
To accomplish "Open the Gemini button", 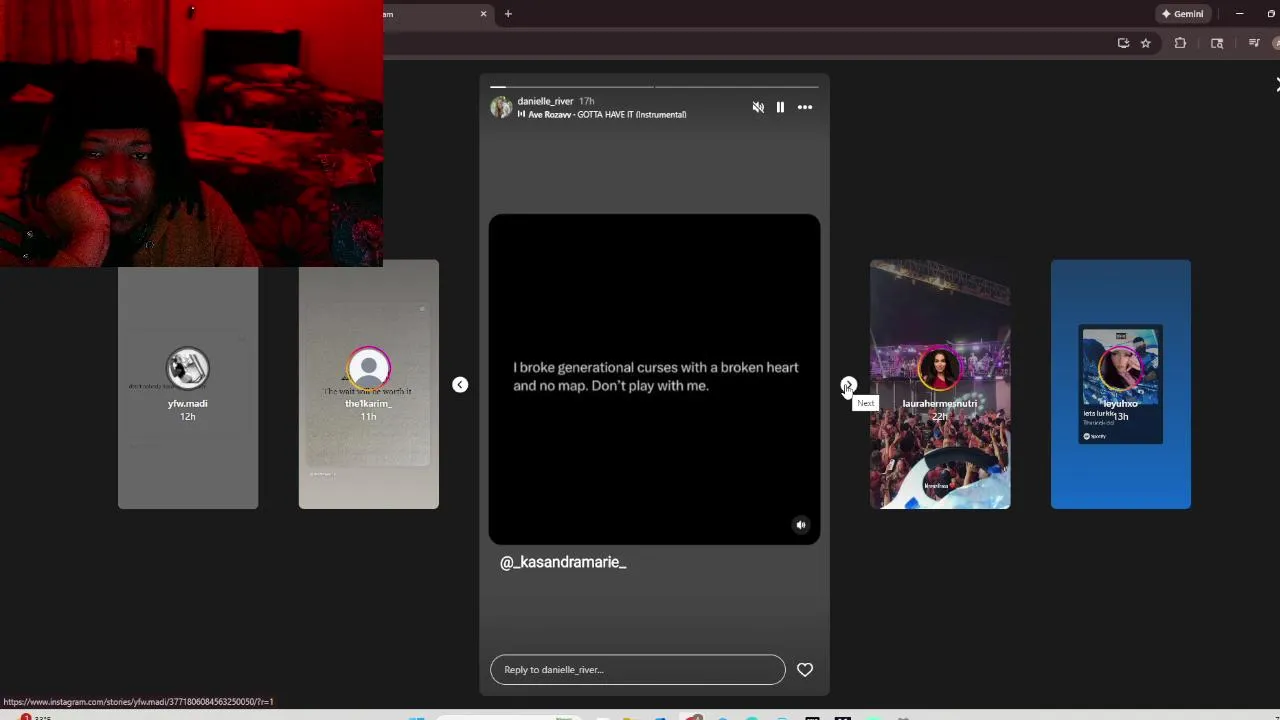I will [x=1183, y=14].
